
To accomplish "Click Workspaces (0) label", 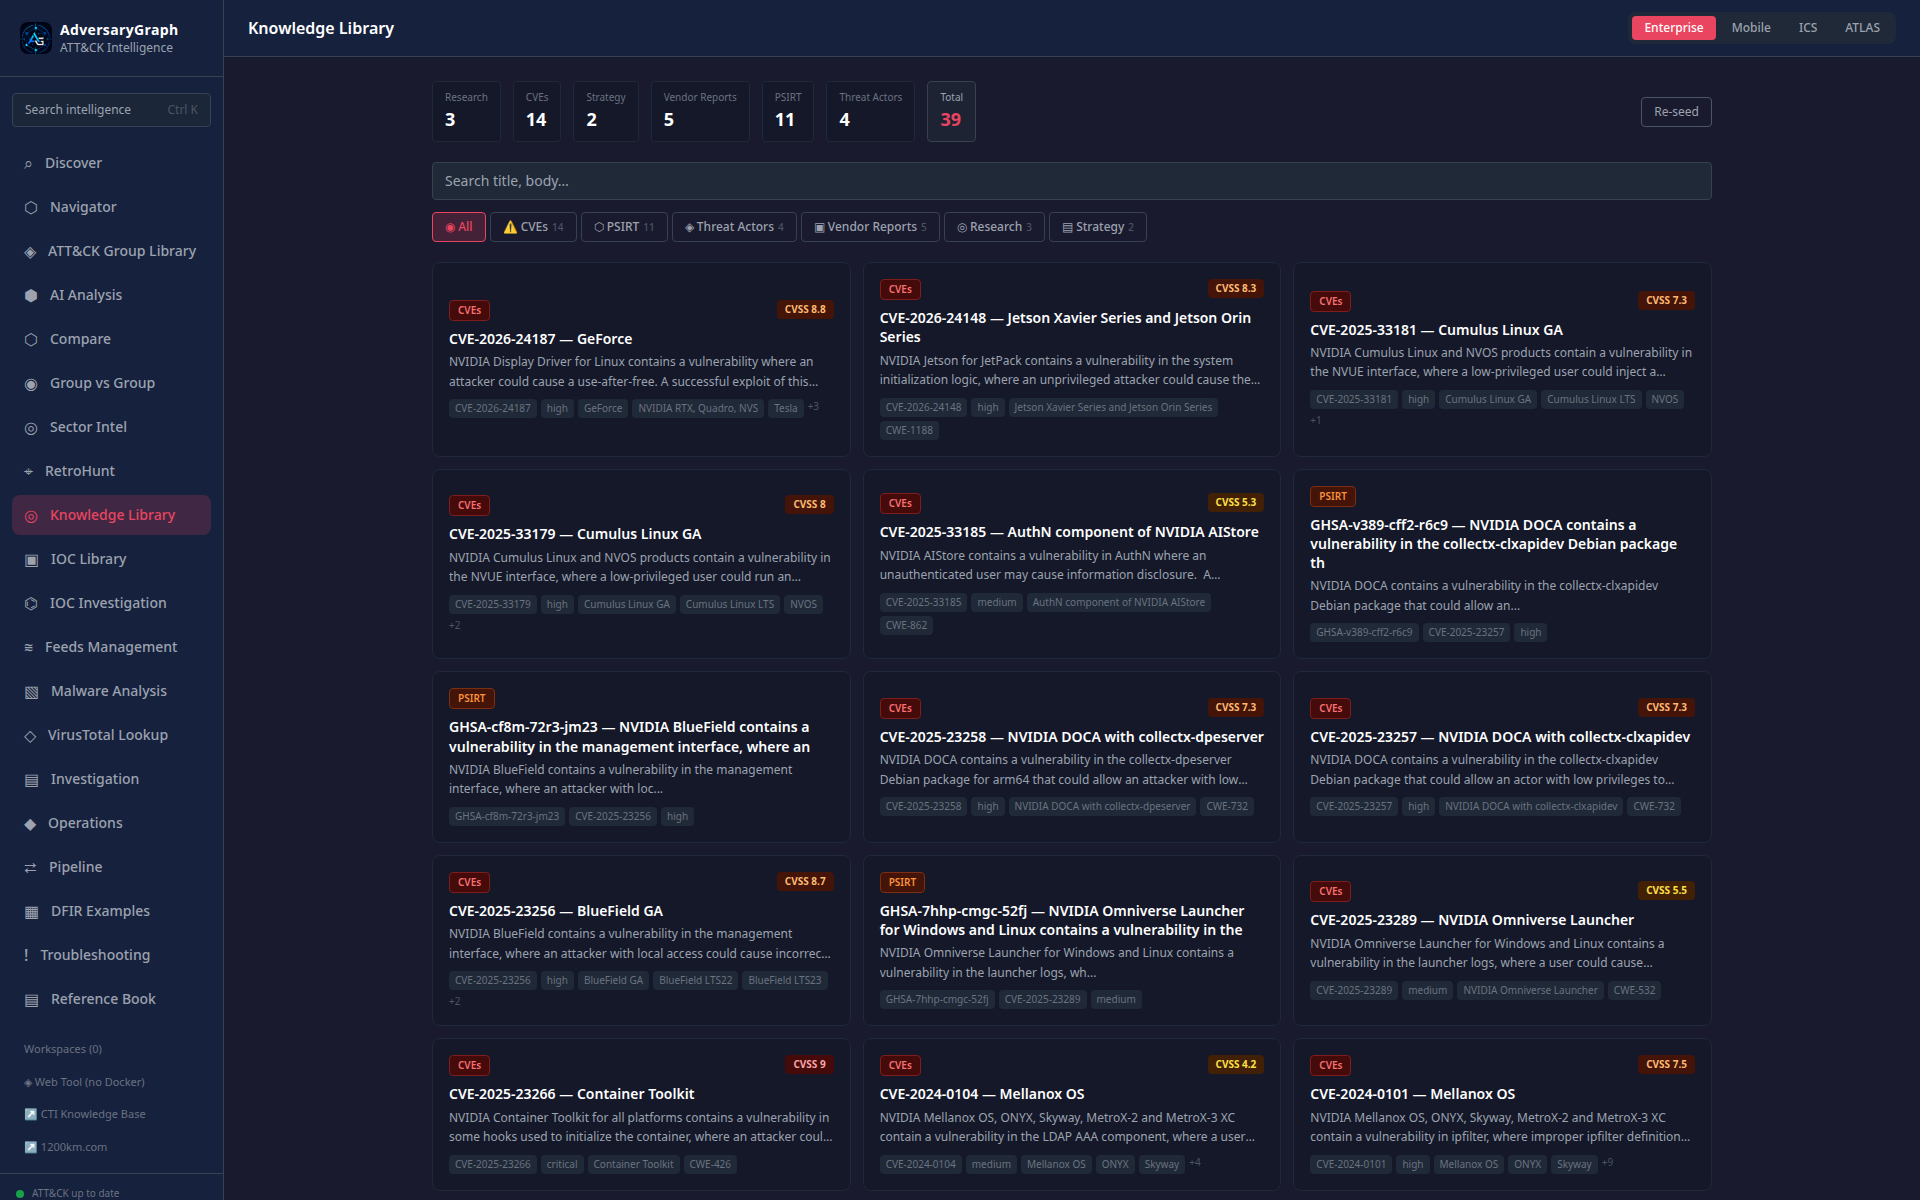I will click(63, 1049).
